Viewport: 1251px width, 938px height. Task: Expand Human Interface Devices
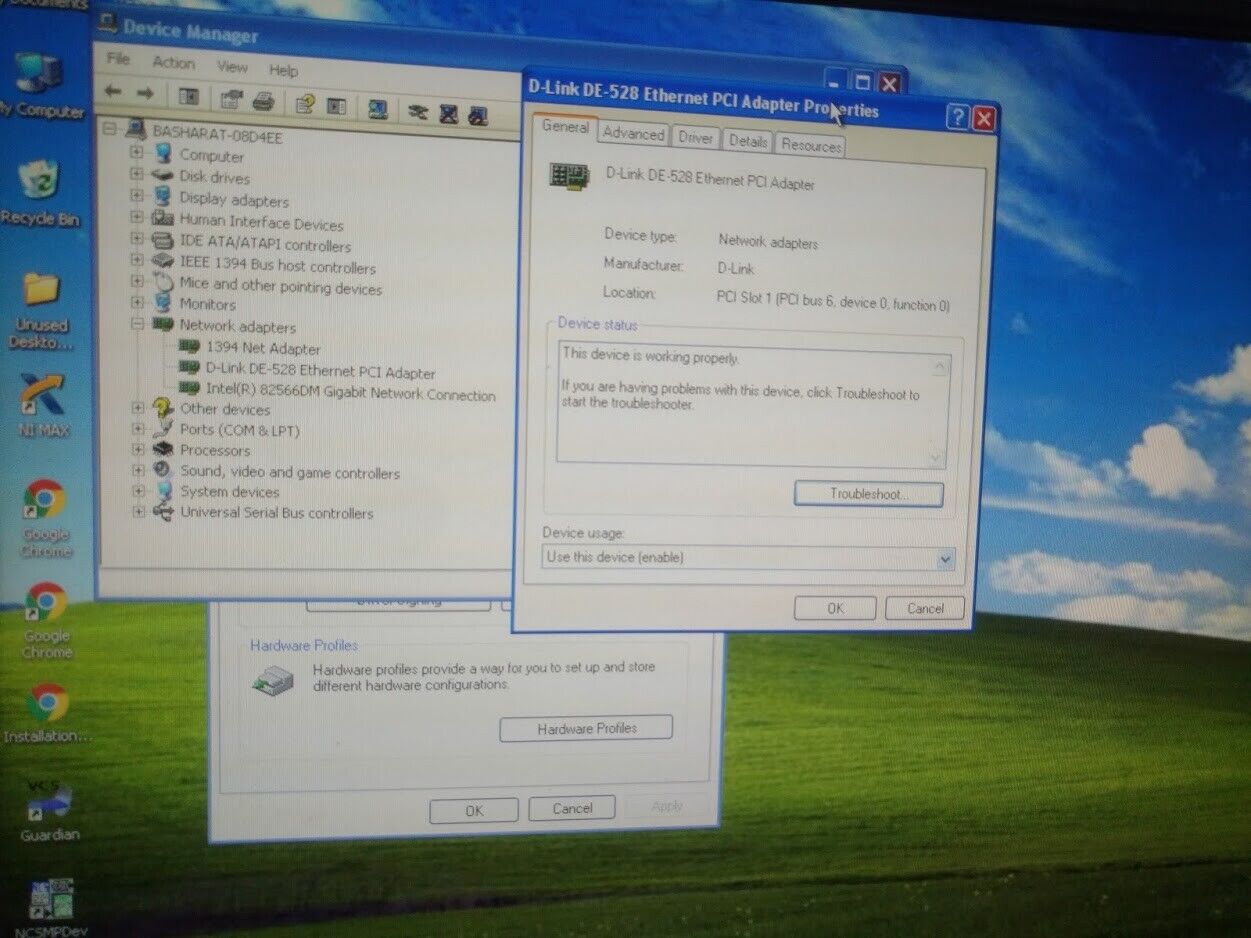coord(137,218)
